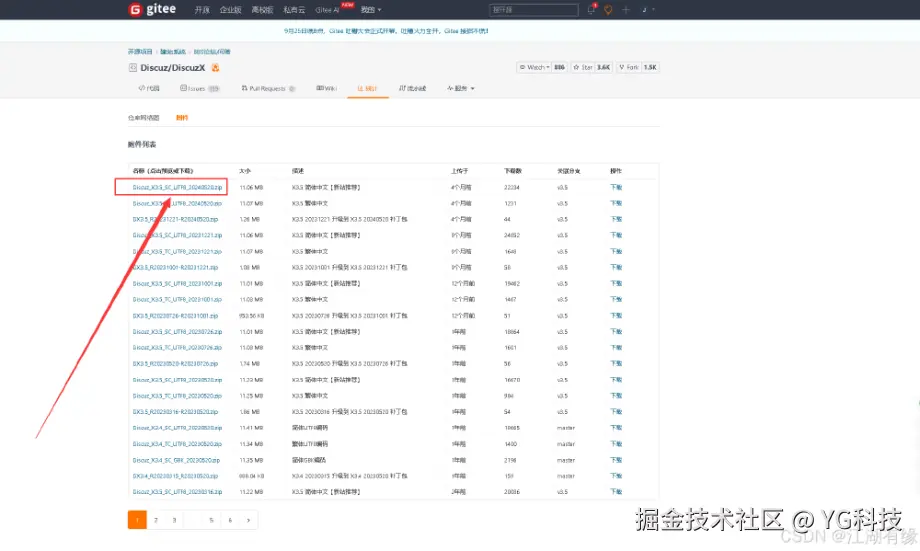Open 私有云 in the top navigation
This screenshot has width=920, height=551.
pyautogui.click(x=294, y=10)
